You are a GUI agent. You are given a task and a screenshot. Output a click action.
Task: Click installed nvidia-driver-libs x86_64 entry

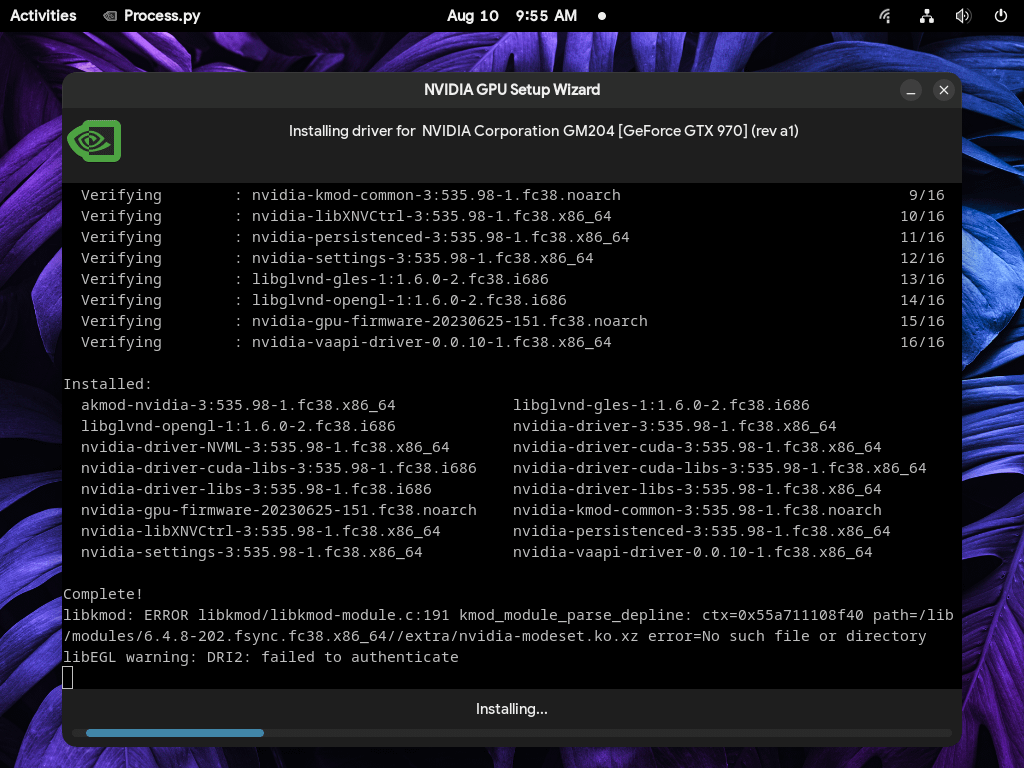click(697, 488)
